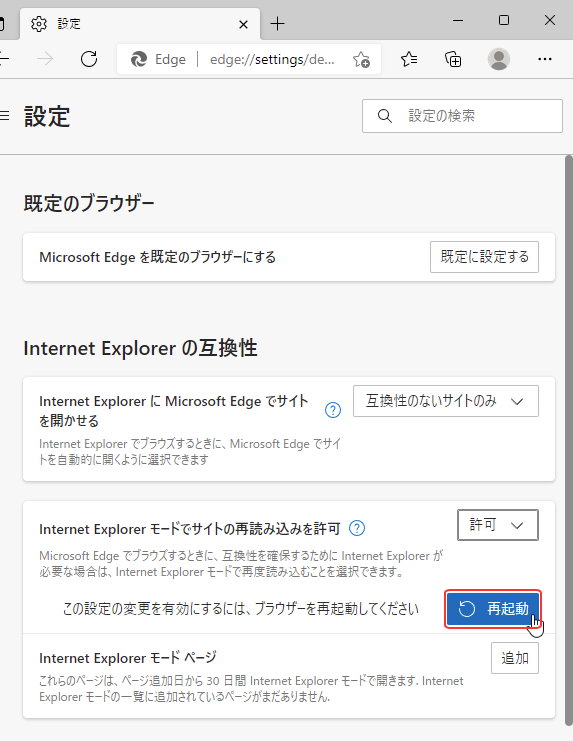Screen dimensions: 573x741
Task: Open the user profile avatar
Action: coord(498,59)
